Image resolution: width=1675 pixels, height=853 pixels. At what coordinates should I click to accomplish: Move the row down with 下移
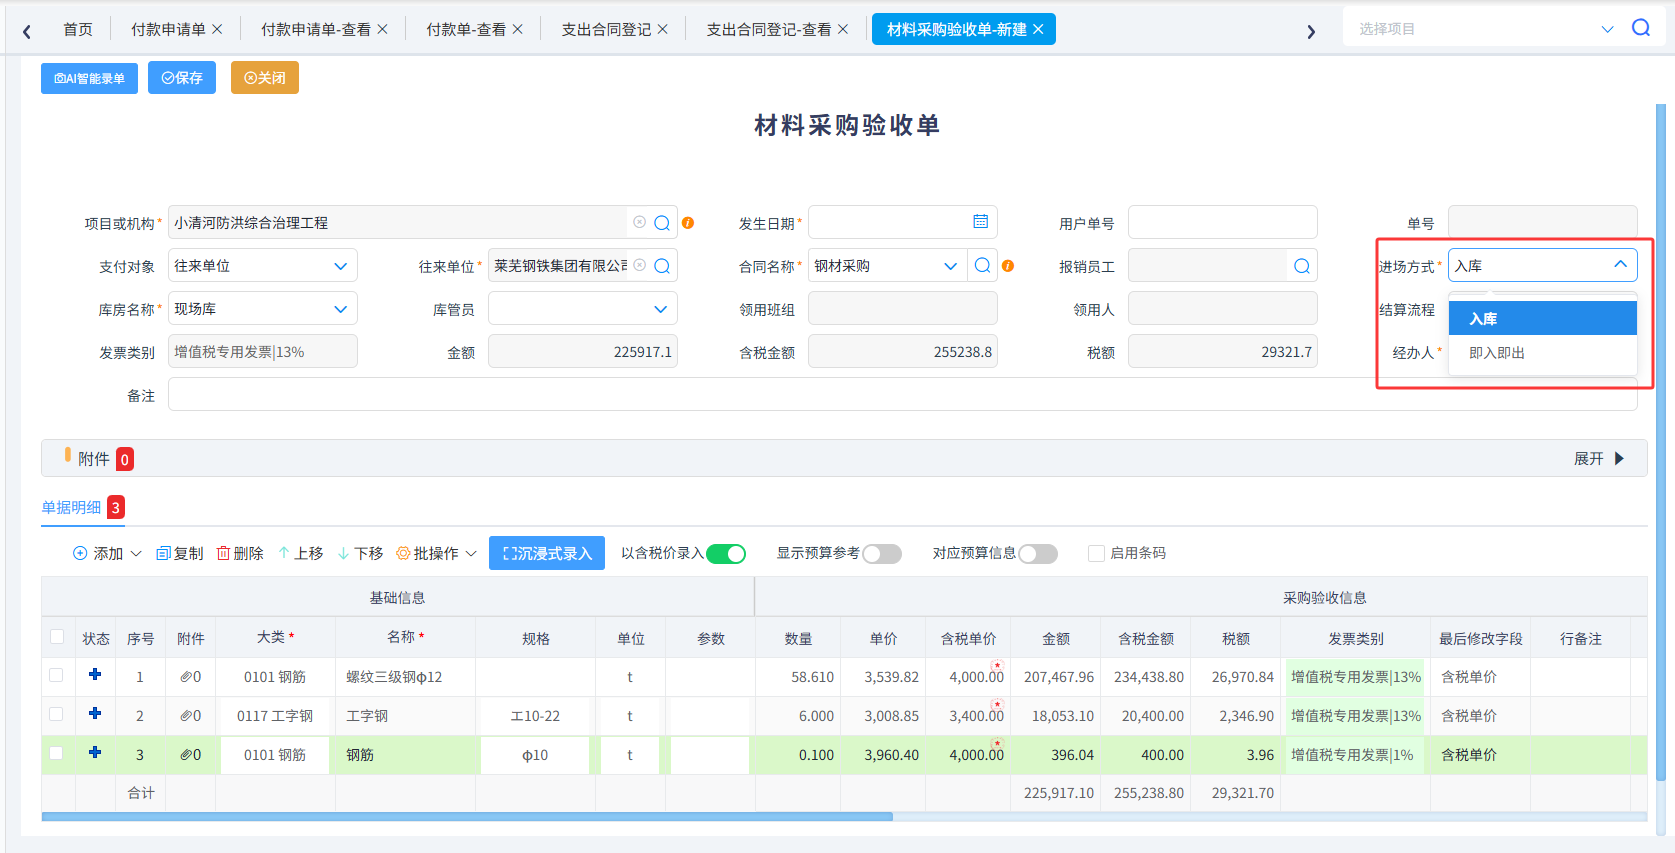361,553
